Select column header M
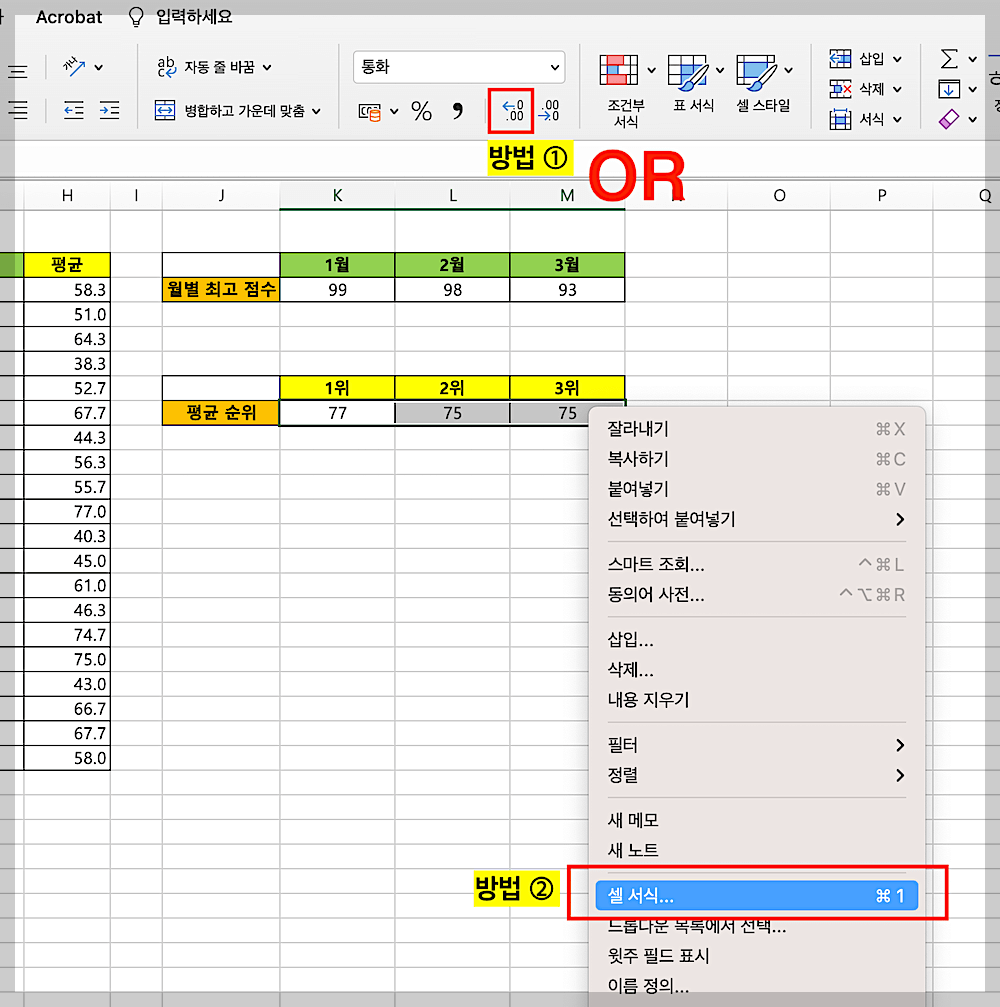 [567, 196]
